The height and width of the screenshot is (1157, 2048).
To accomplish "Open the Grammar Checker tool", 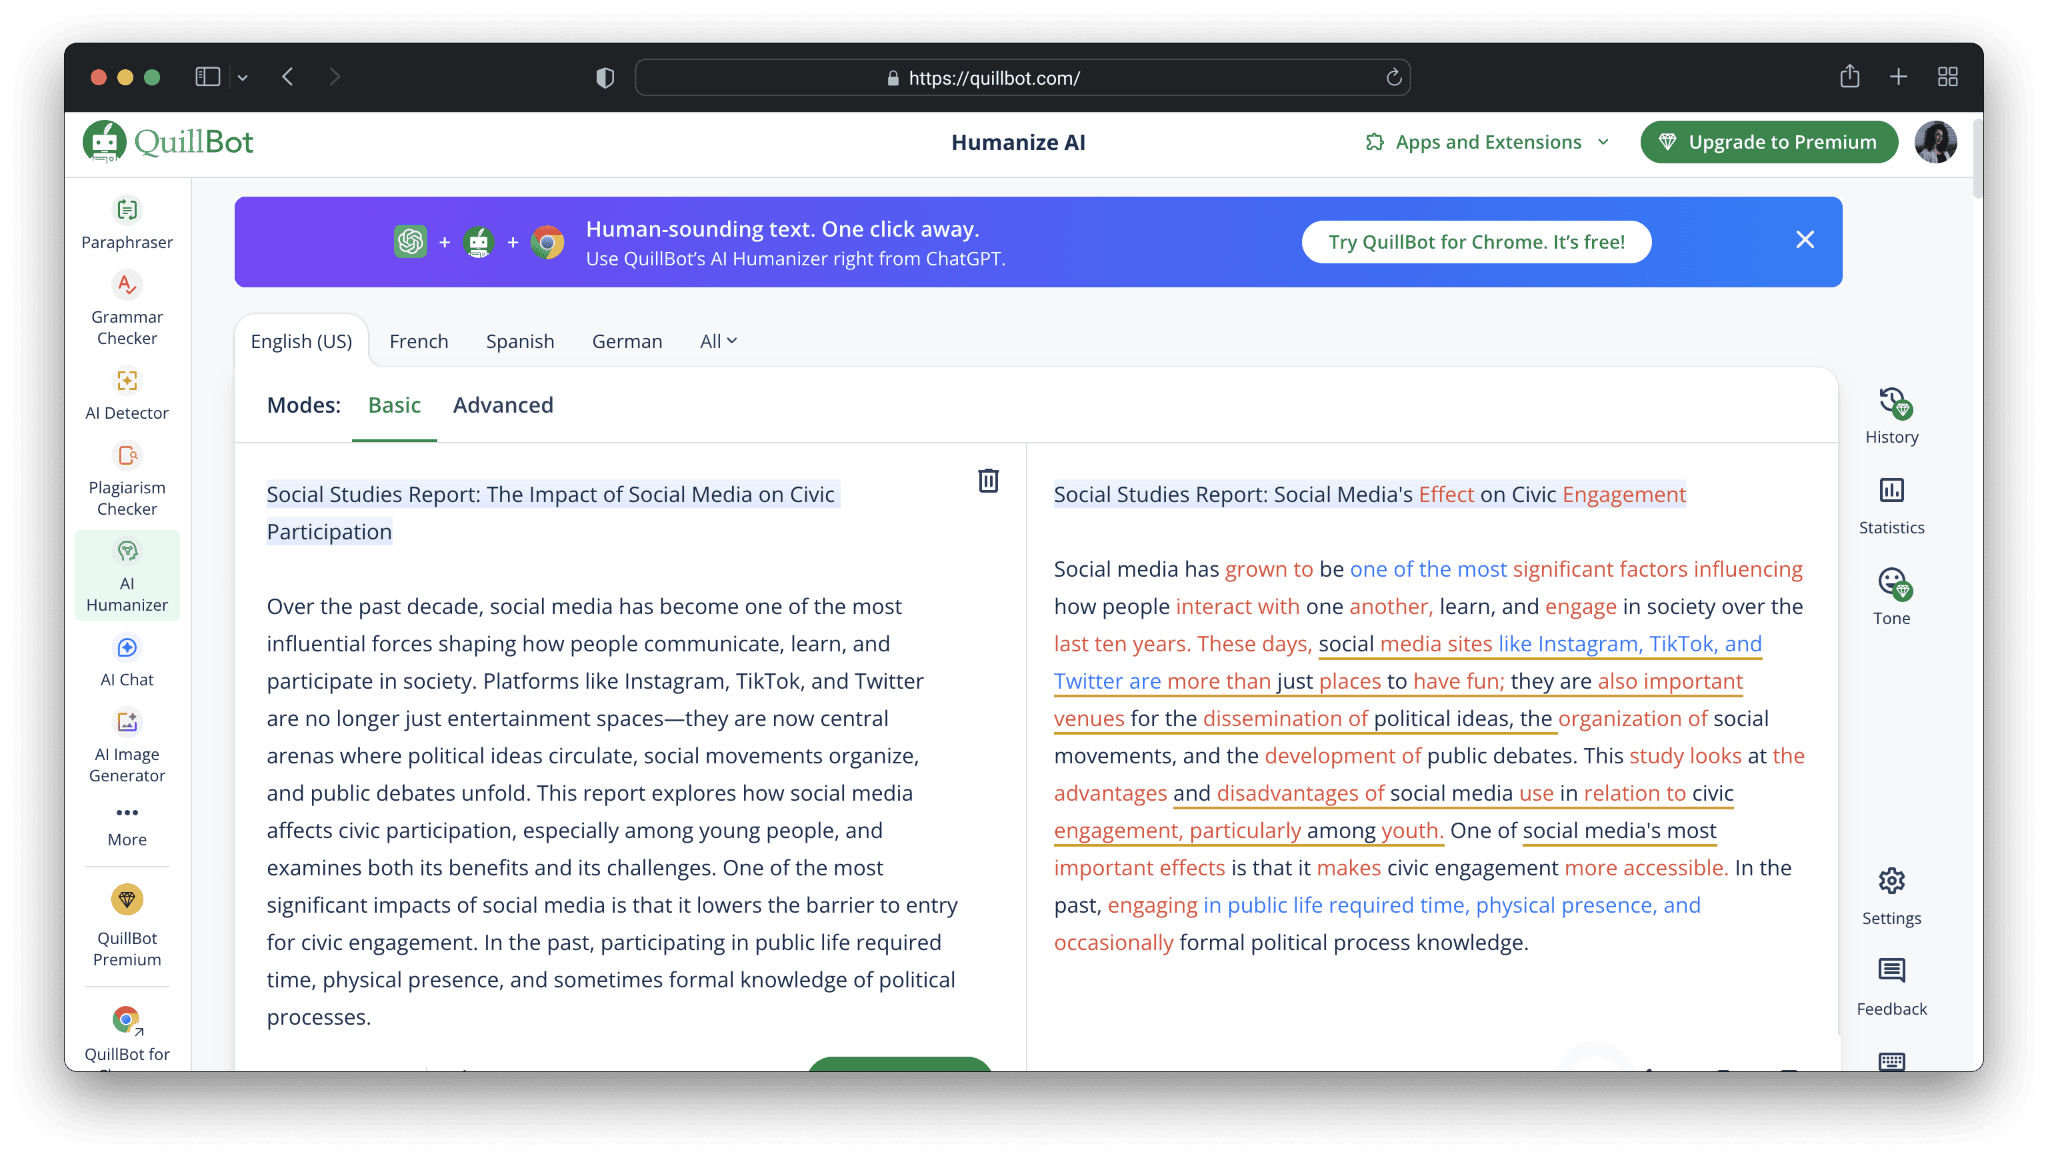I will [127, 310].
